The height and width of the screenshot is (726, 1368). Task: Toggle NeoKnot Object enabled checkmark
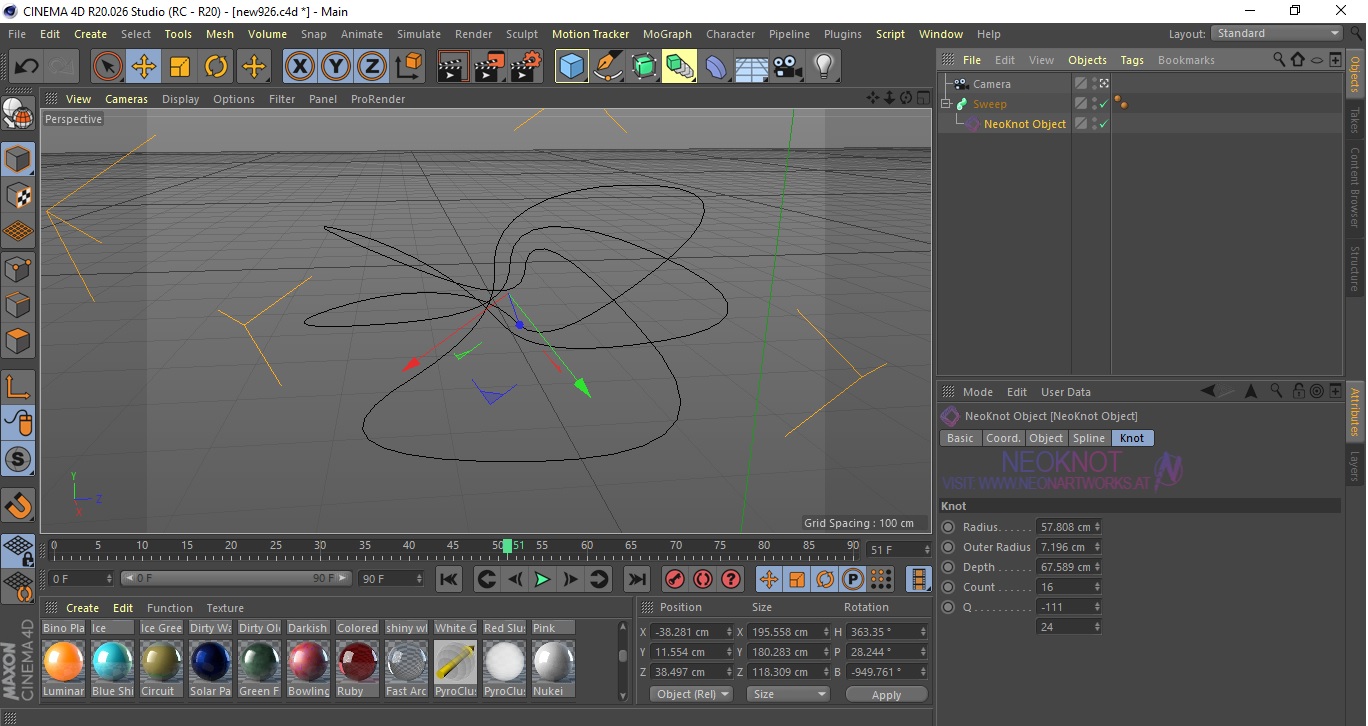click(x=1103, y=124)
